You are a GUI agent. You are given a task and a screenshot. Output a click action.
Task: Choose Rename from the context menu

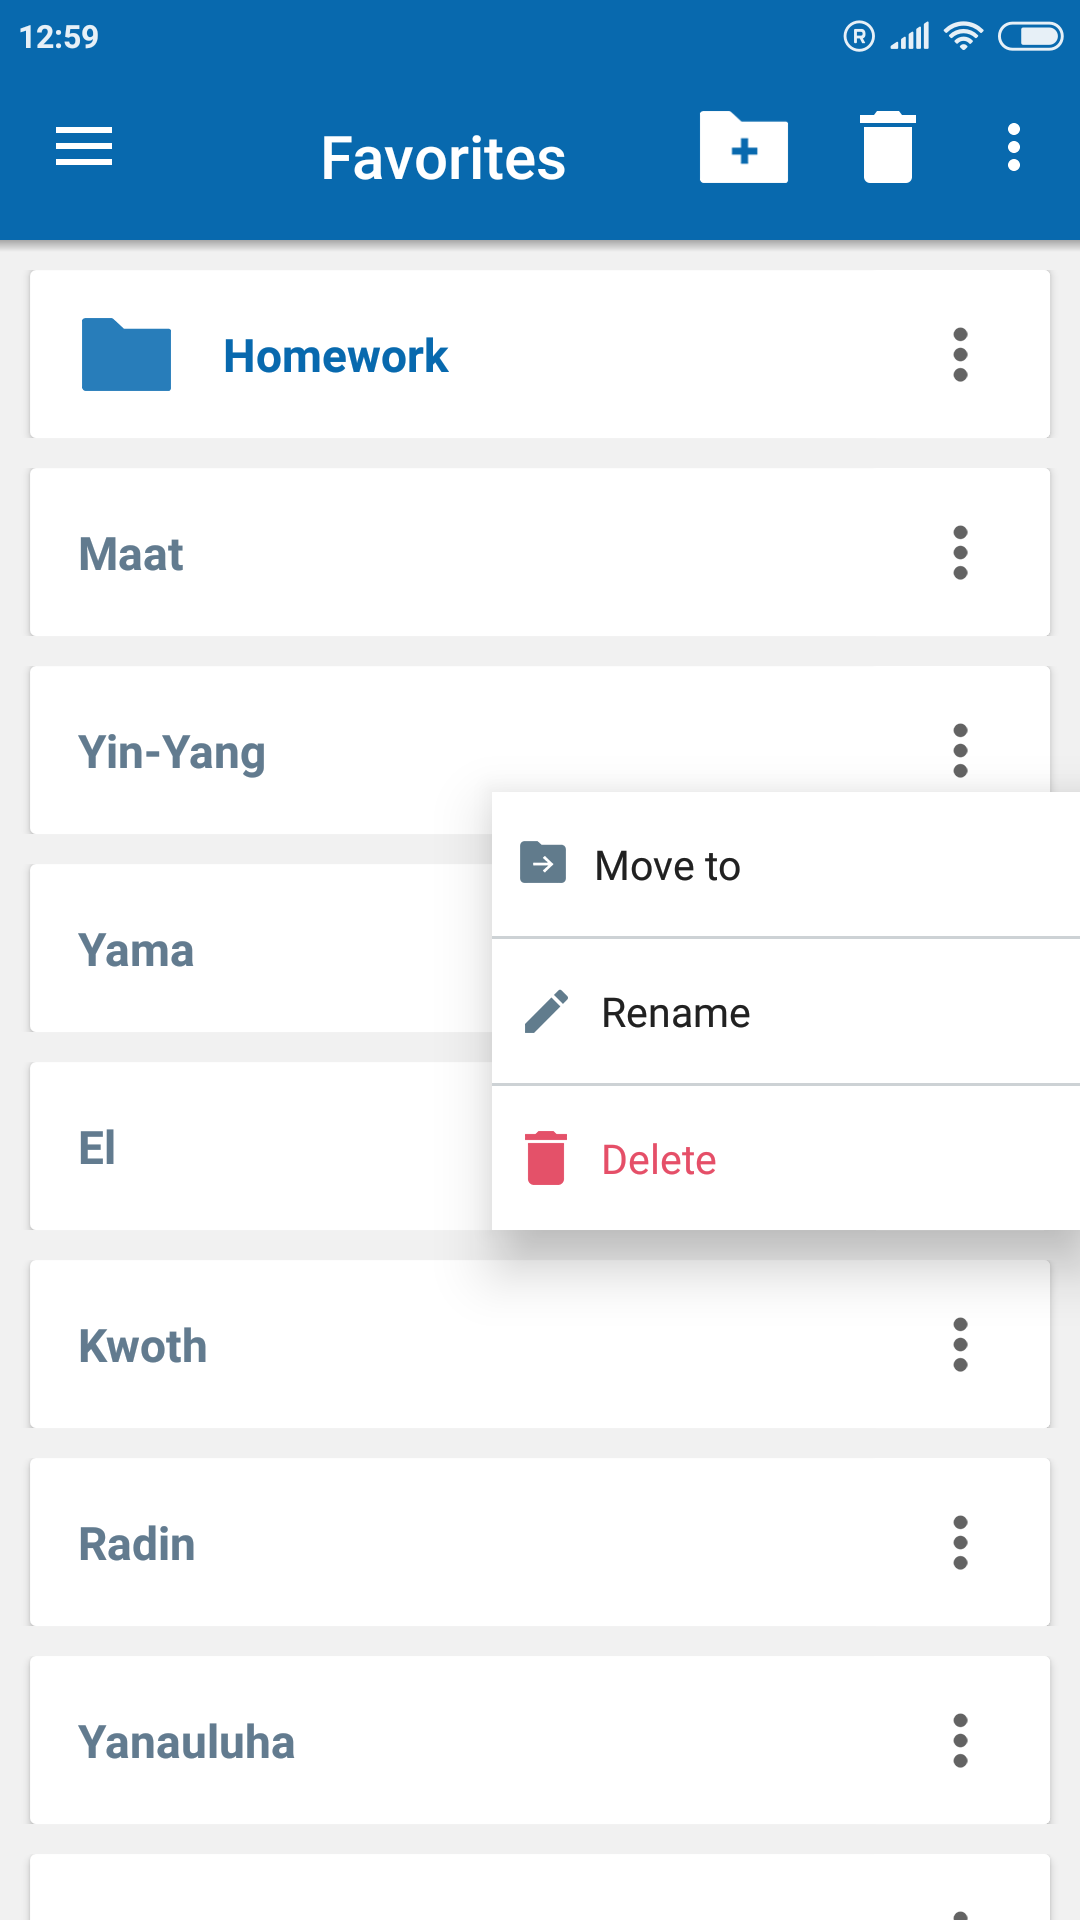pyautogui.click(x=786, y=1012)
